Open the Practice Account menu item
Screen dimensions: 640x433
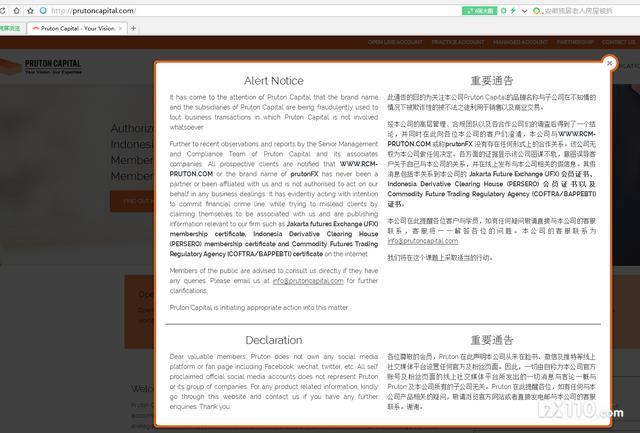click(x=458, y=42)
